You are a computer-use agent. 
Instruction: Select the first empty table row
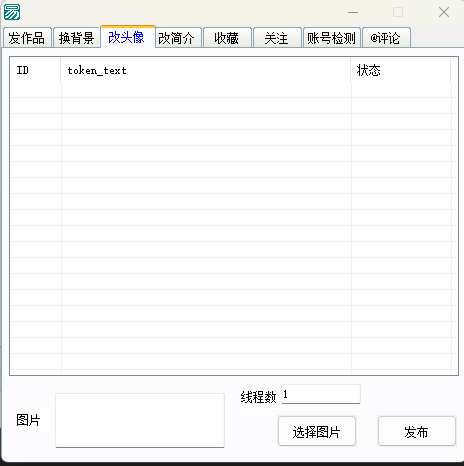coord(234,90)
